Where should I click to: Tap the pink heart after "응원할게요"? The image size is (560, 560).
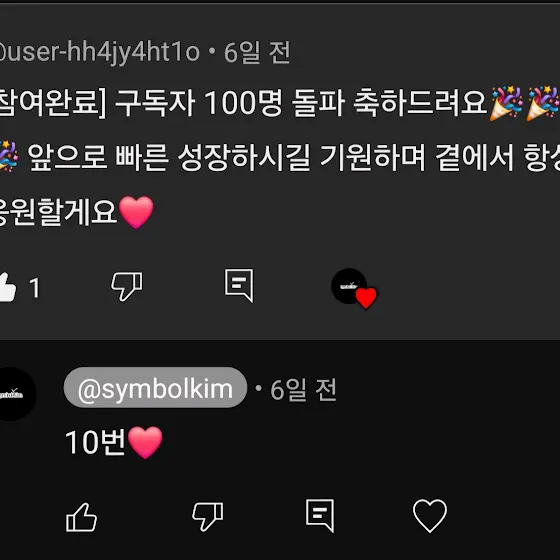click(x=136, y=212)
